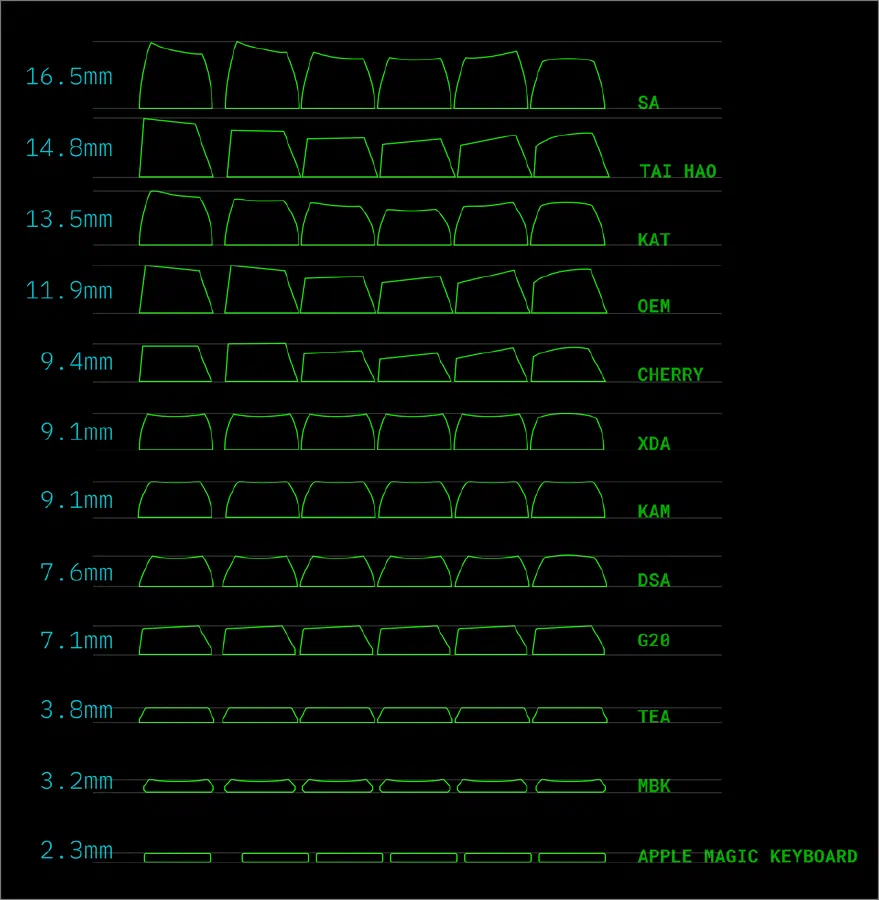Click the SA profile label
The width and height of the screenshot is (879, 900).
tap(648, 103)
